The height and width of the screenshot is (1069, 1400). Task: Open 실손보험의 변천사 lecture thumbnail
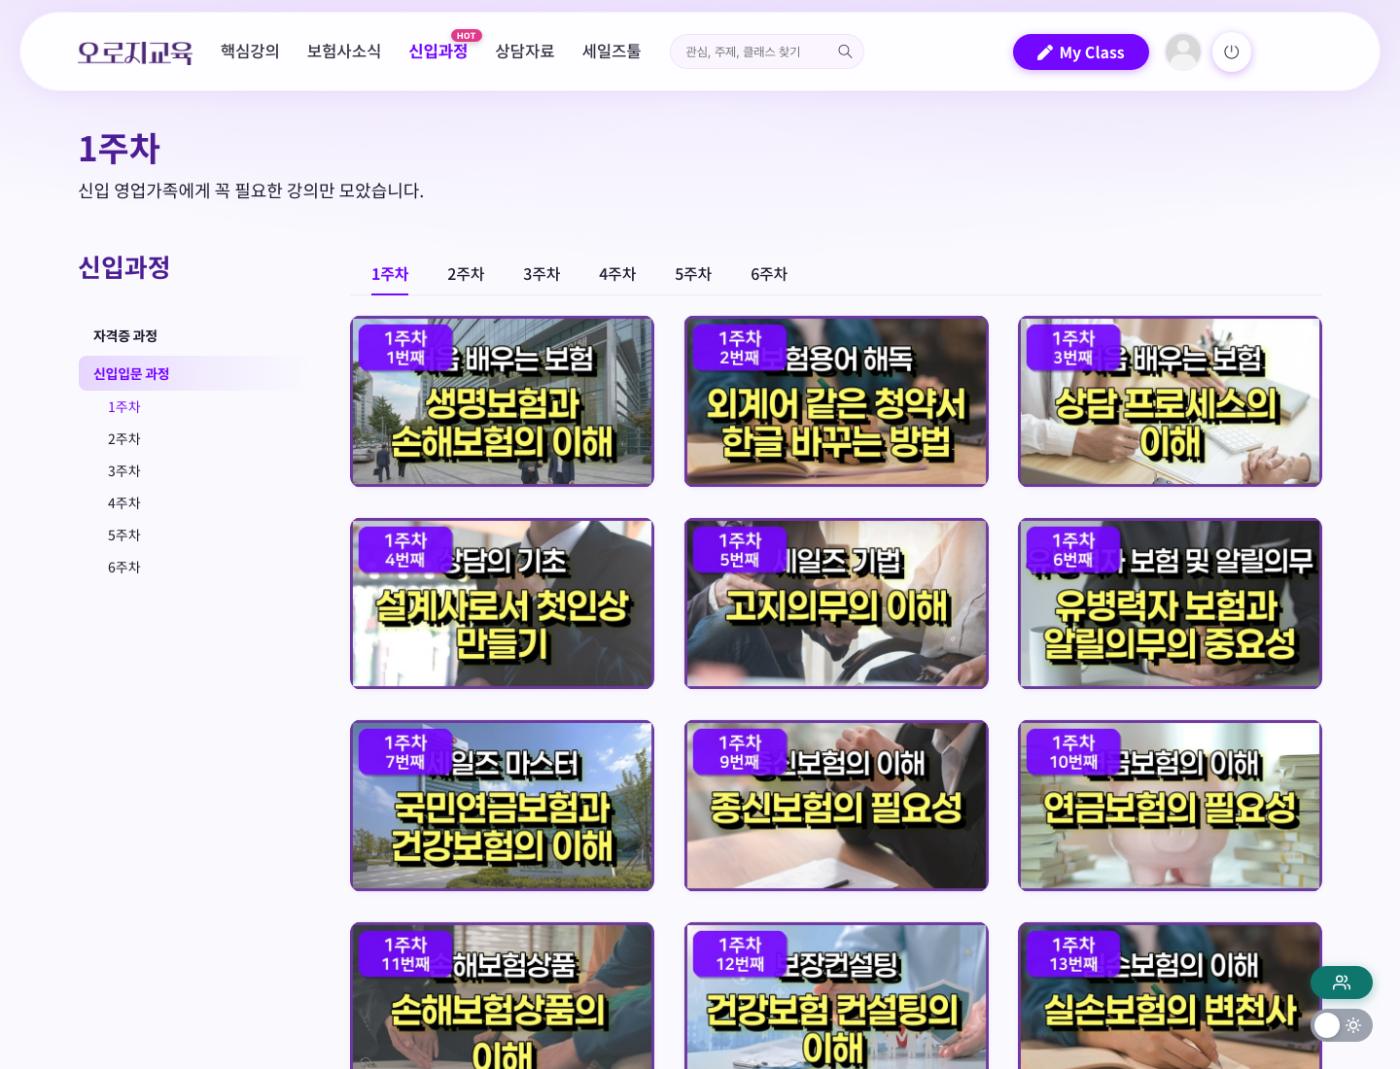1170,996
